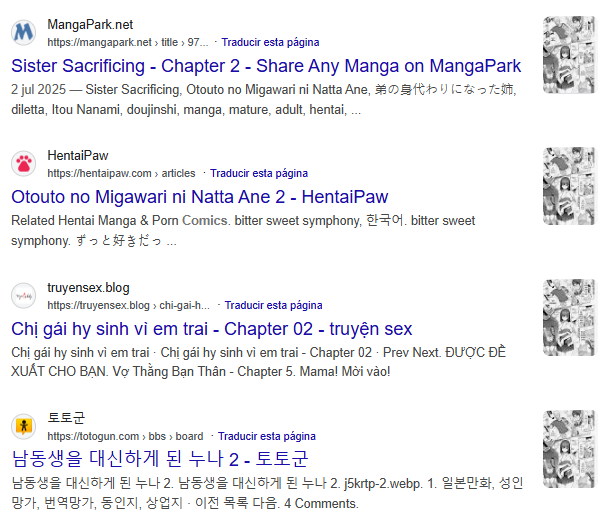604x517 pixels.
Task: Click the '2 jul 2025' snippet text
Action: point(39,89)
